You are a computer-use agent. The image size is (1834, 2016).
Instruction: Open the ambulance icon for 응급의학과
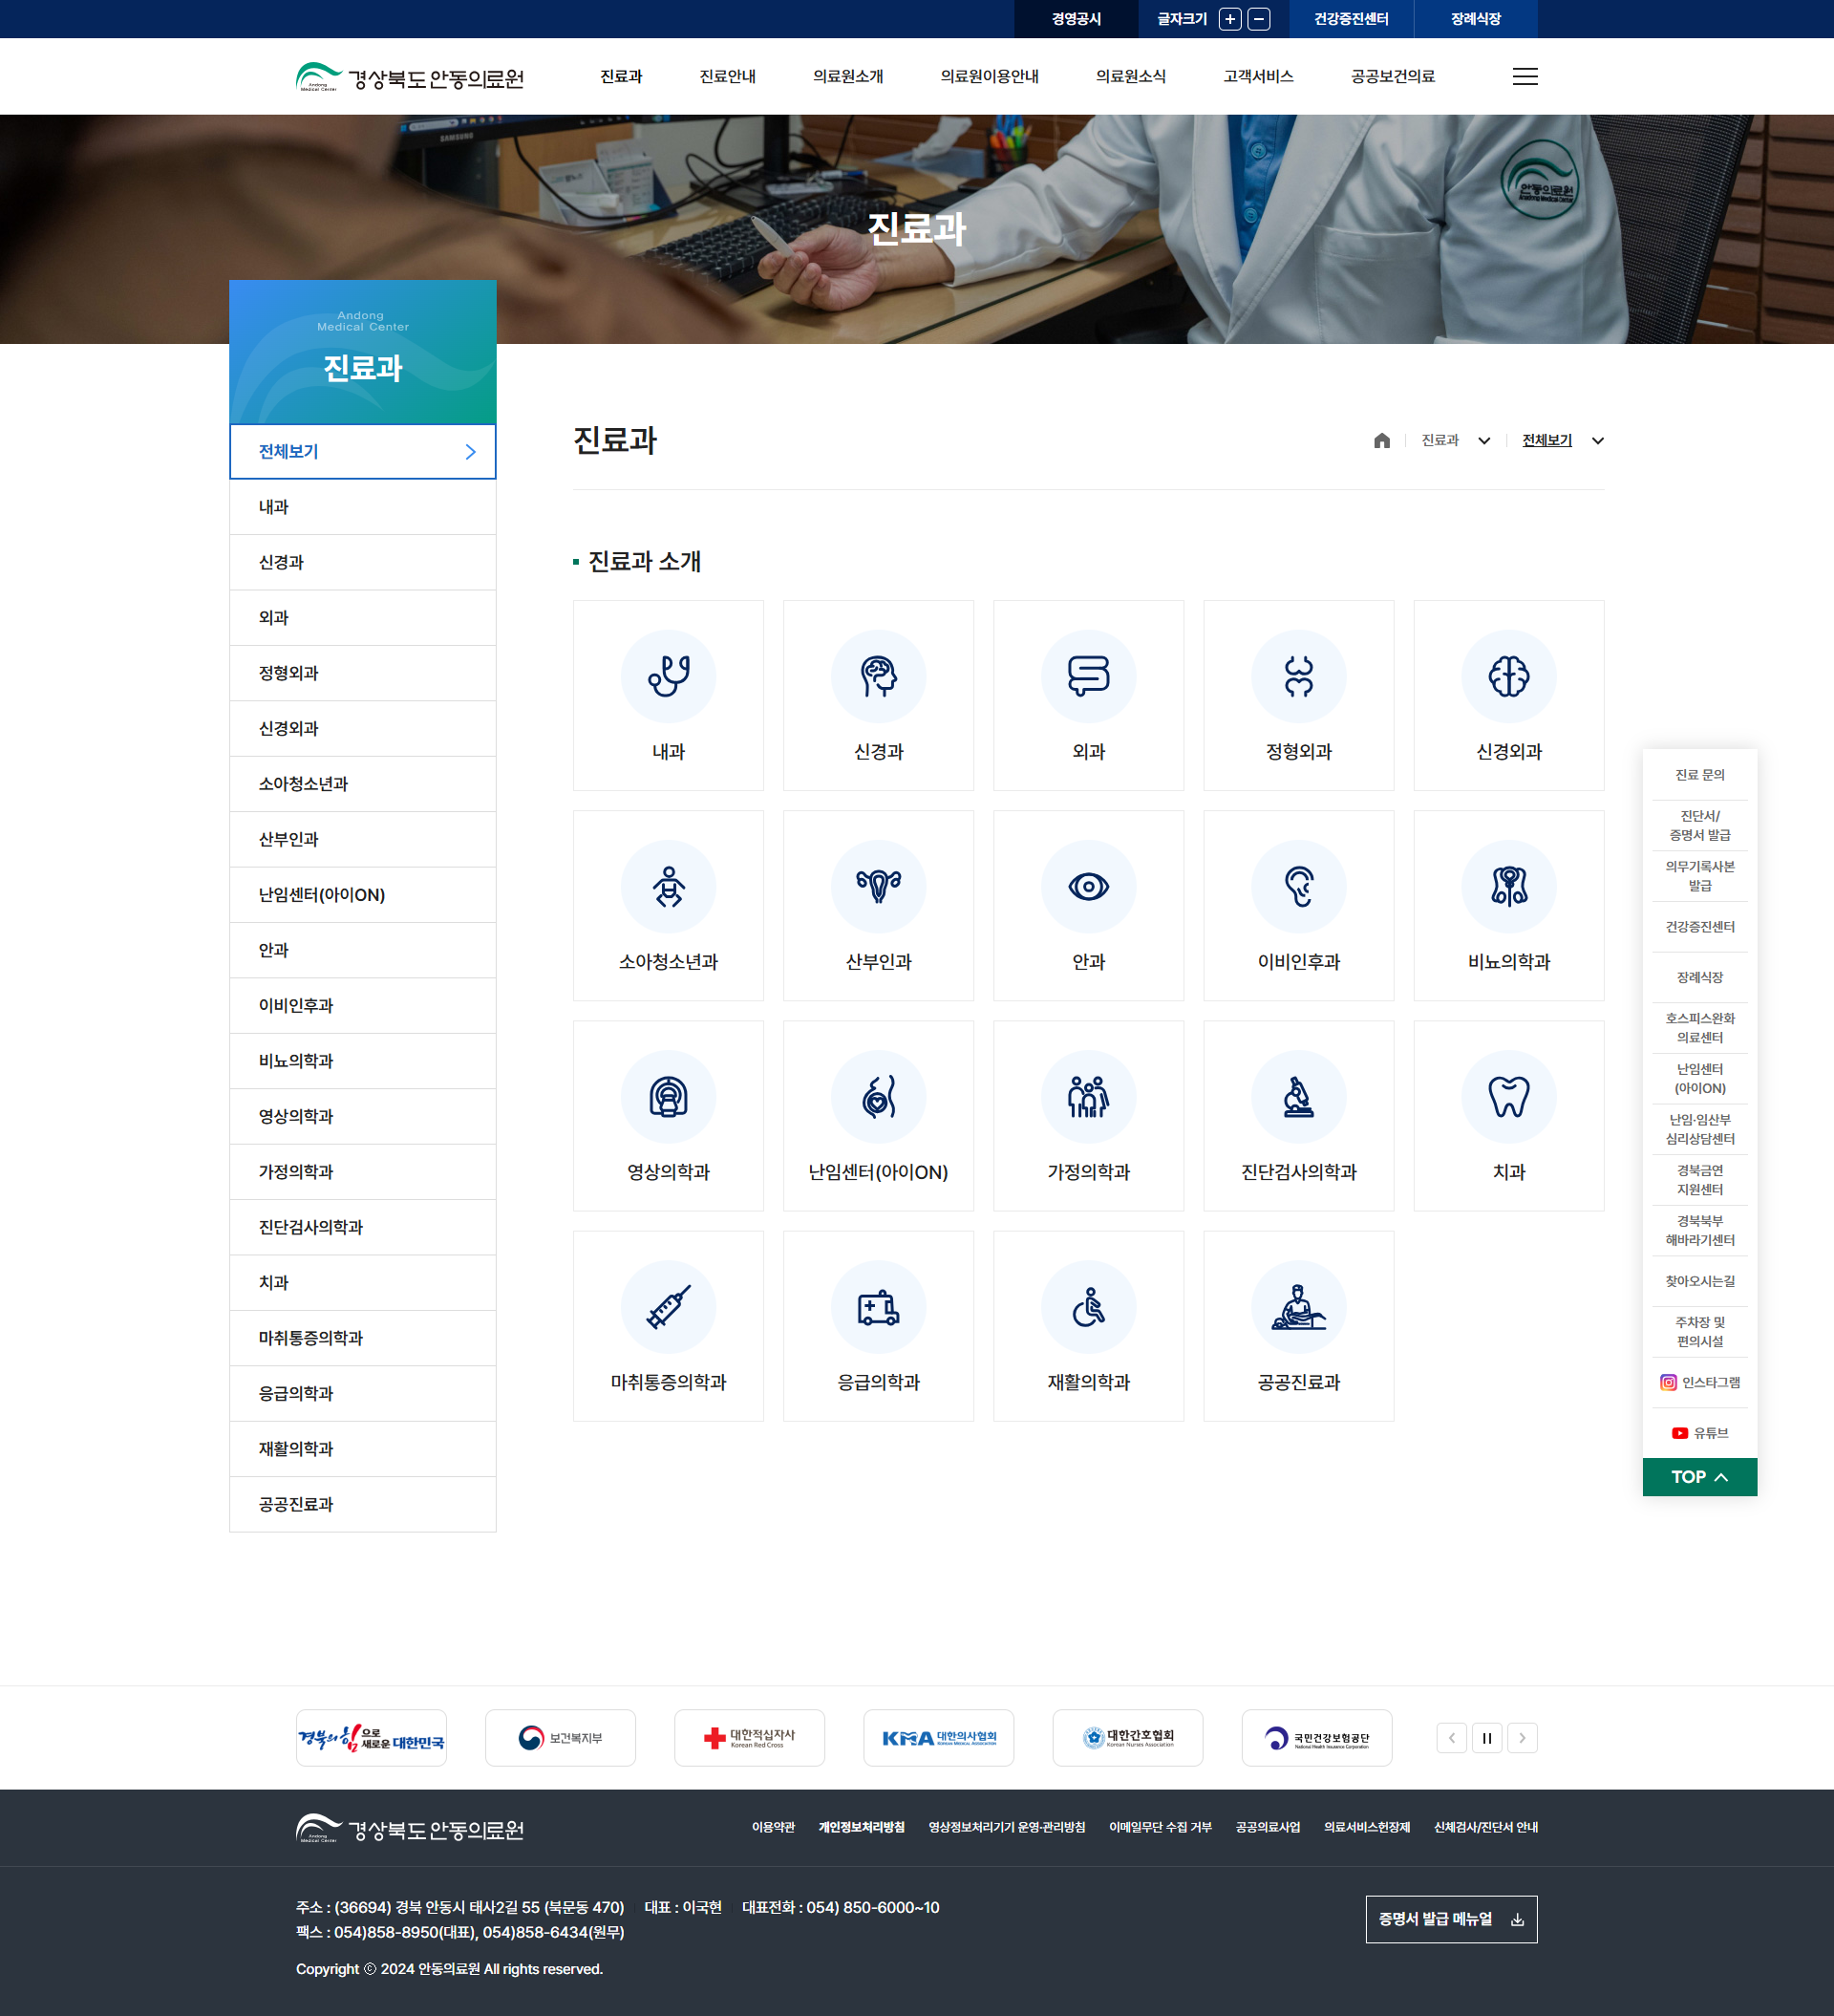[x=878, y=1306]
